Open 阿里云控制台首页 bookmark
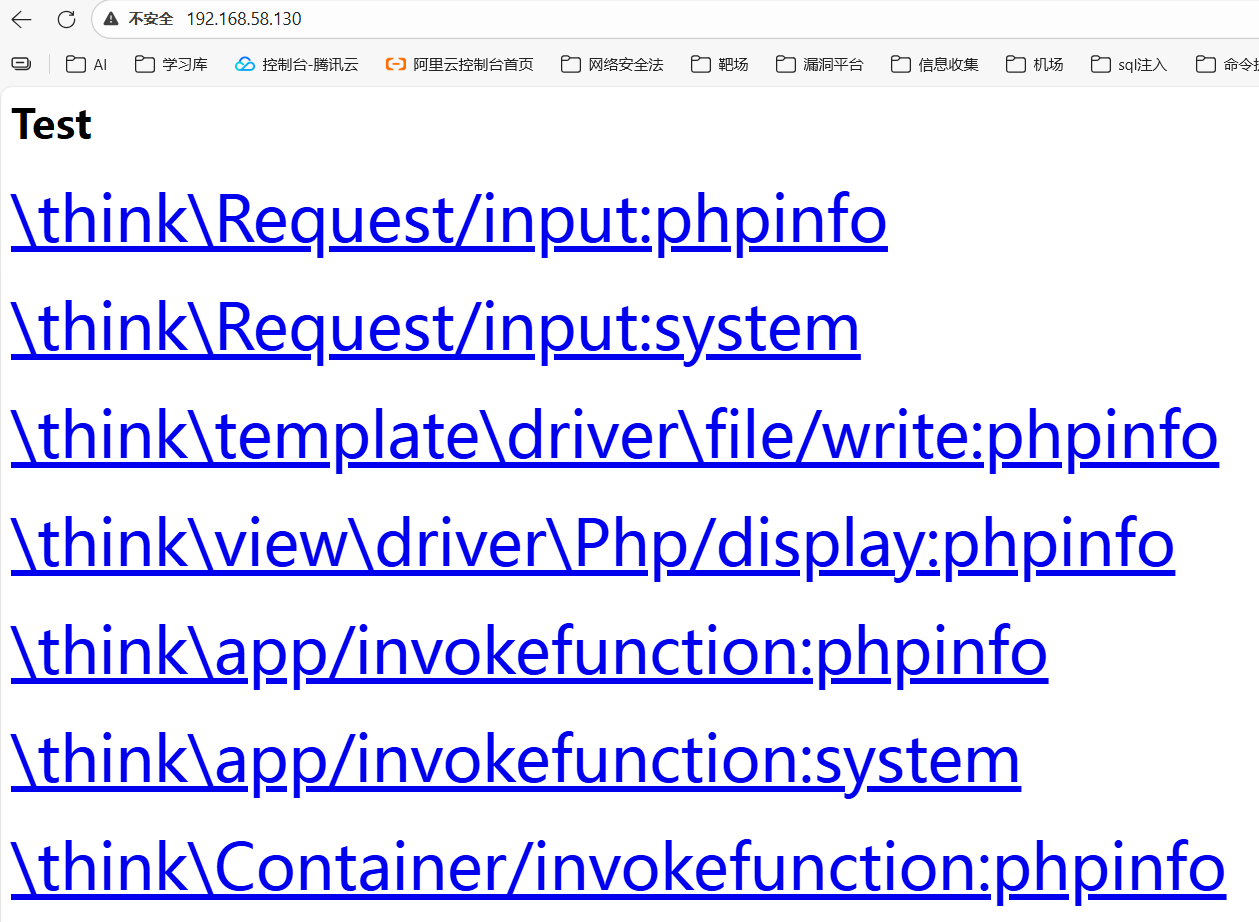This screenshot has width=1259, height=922. pyautogui.click(x=460, y=64)
